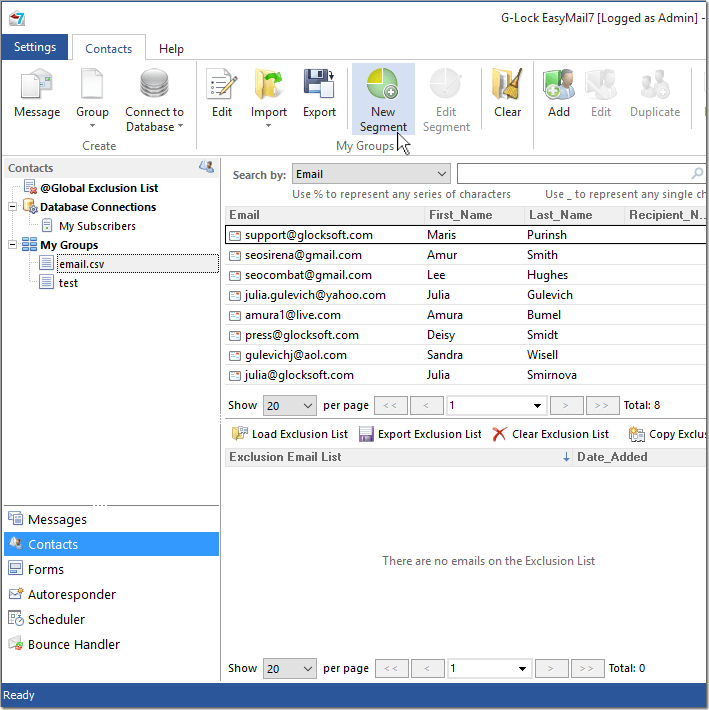Open the Connect to Database menu
The image size is (709, 710).
tap(154, 100)
